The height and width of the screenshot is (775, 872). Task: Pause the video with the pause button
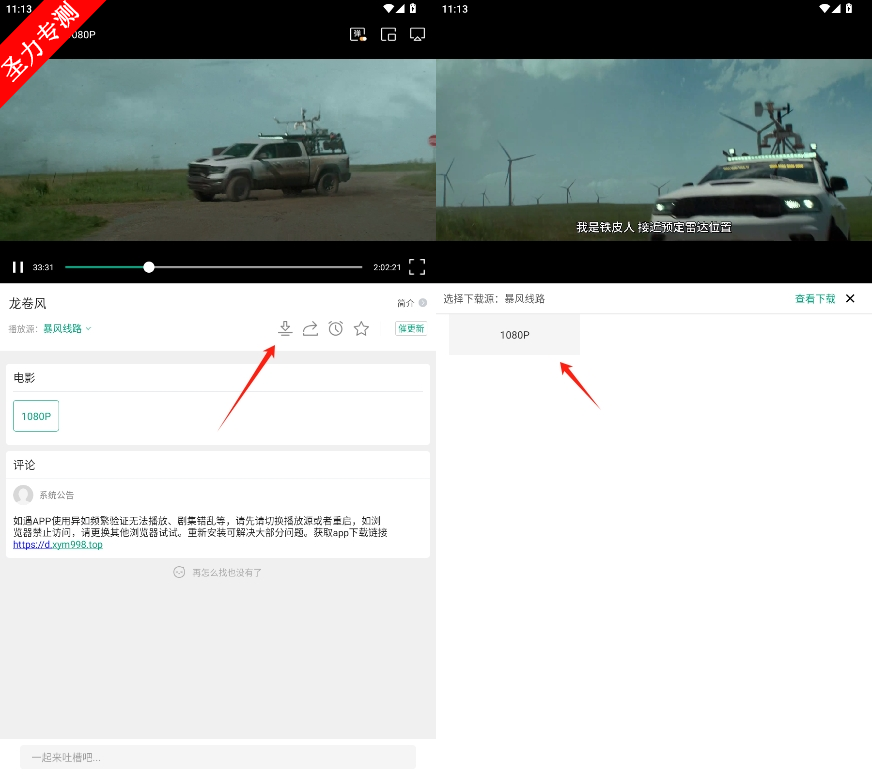point(18,267)
